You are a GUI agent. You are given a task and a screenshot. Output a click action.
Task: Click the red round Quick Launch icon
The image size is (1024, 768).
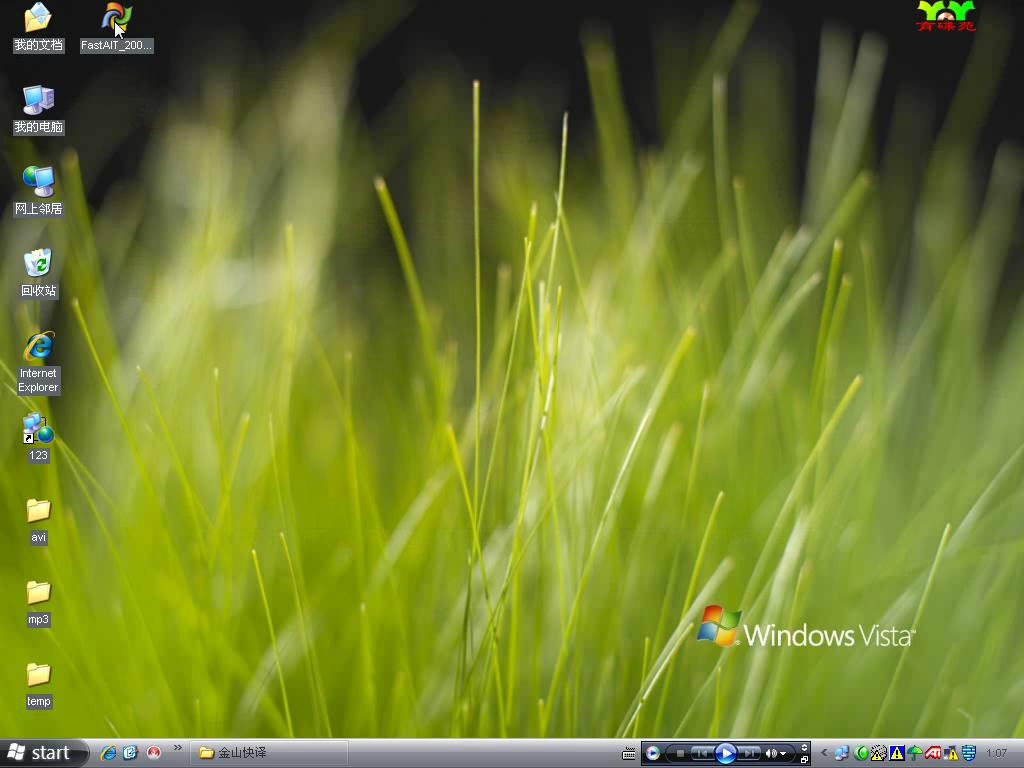point(153,753)
